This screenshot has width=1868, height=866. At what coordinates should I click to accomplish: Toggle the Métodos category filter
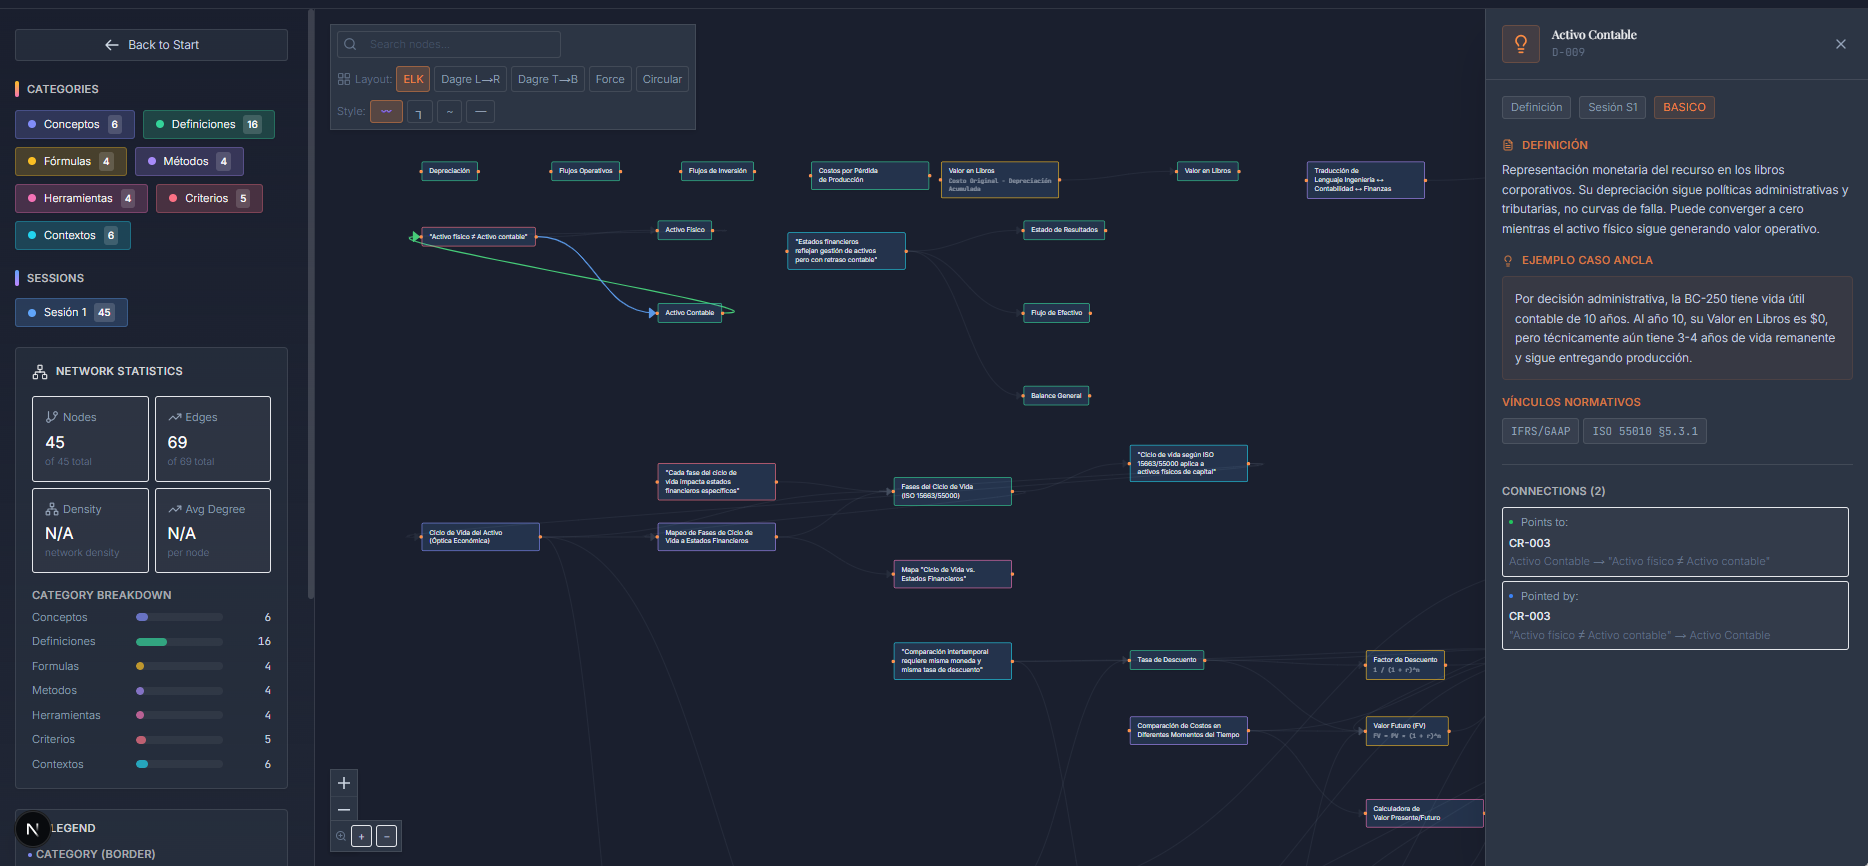[189, 161]
